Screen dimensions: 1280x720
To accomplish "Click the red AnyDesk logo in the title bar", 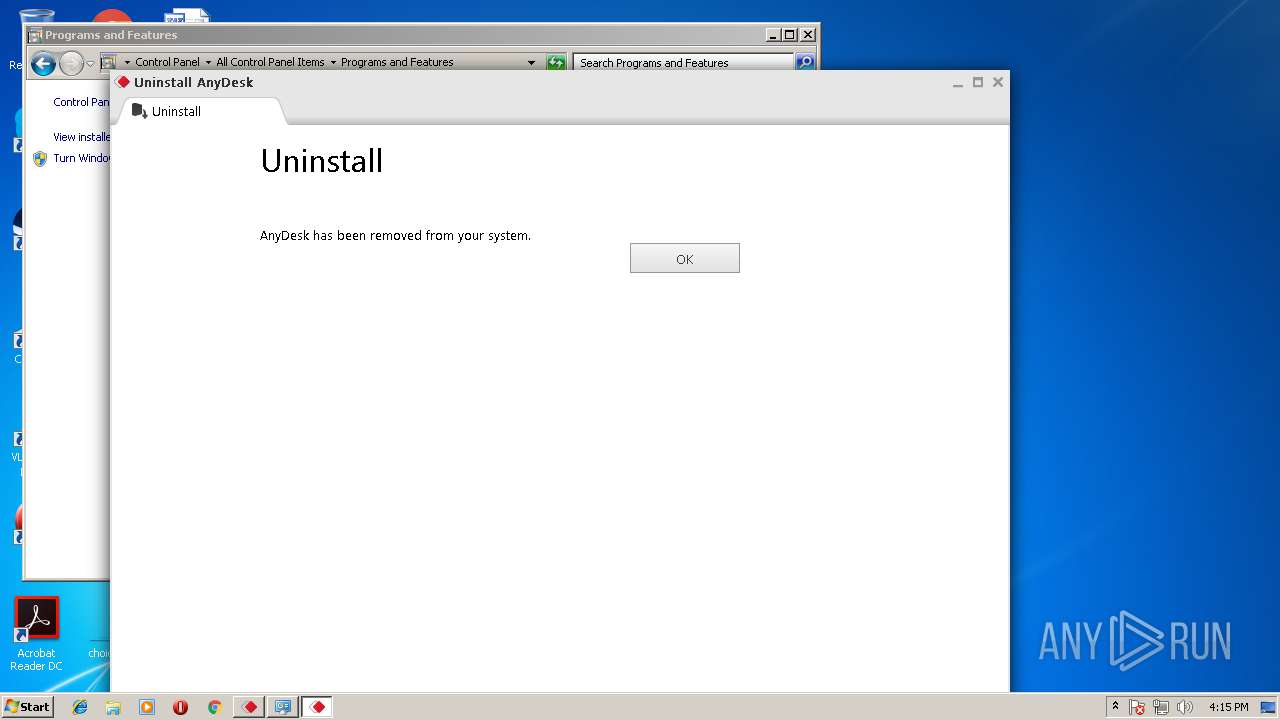I will coord(123,82).
